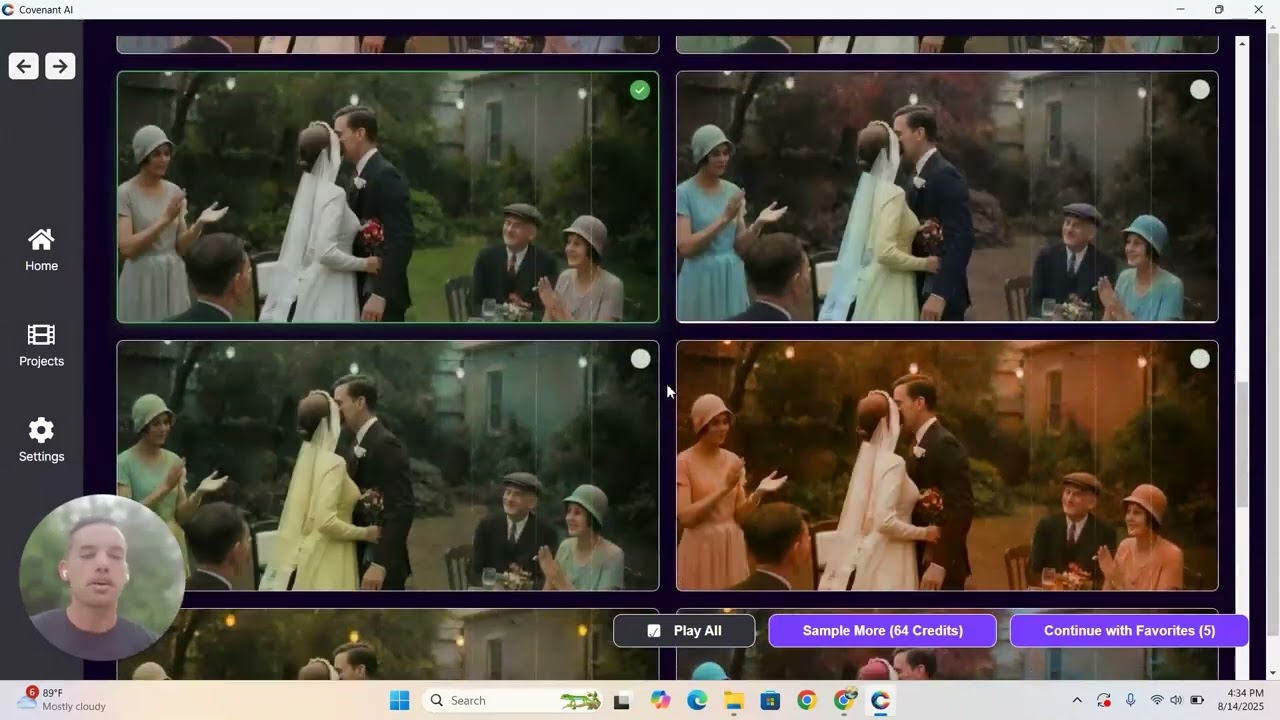Click Sample More (64 Credits)
Image resolution: width=1280 pixels, height=720 pixels.
click(x=882, y=631)
